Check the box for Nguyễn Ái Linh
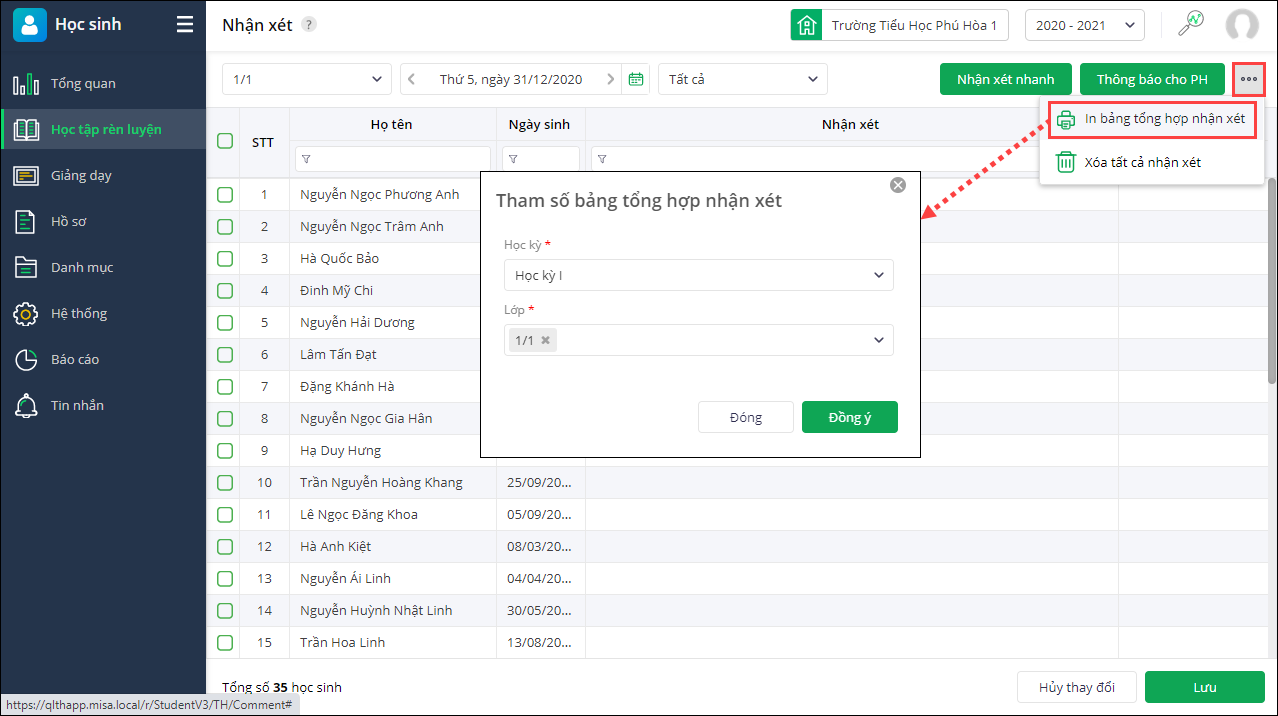This screenshot has height=716, width=1278. (225, 578)
